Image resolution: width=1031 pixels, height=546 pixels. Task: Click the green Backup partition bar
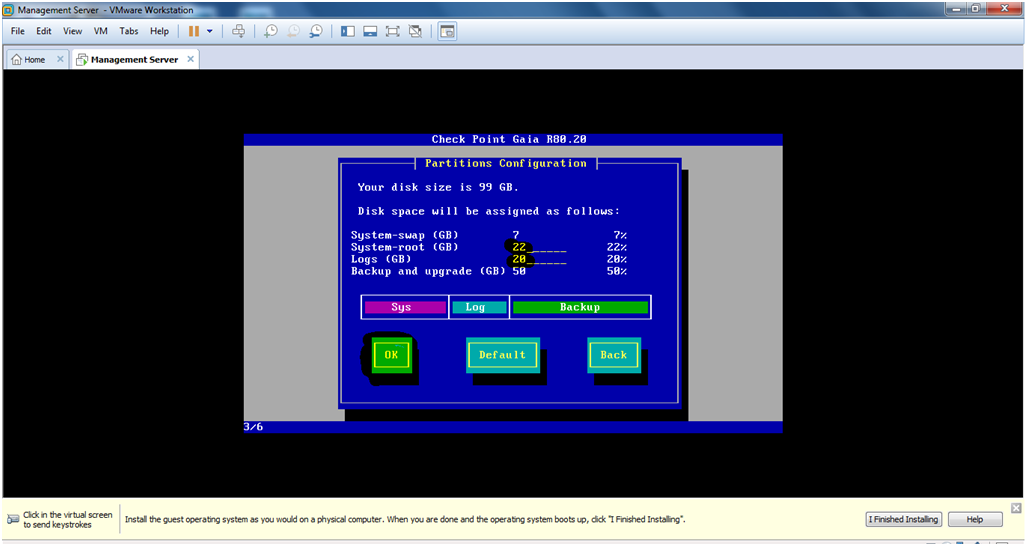click(x=580, y=307)
